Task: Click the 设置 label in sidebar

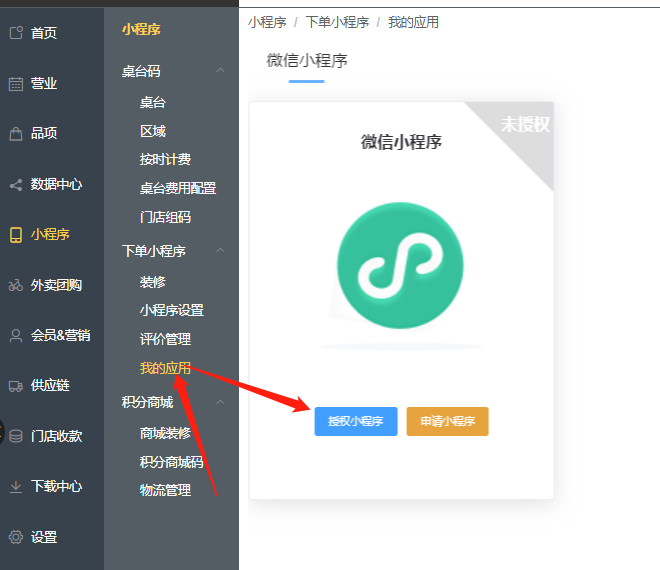Action: [x=44, y=537]
